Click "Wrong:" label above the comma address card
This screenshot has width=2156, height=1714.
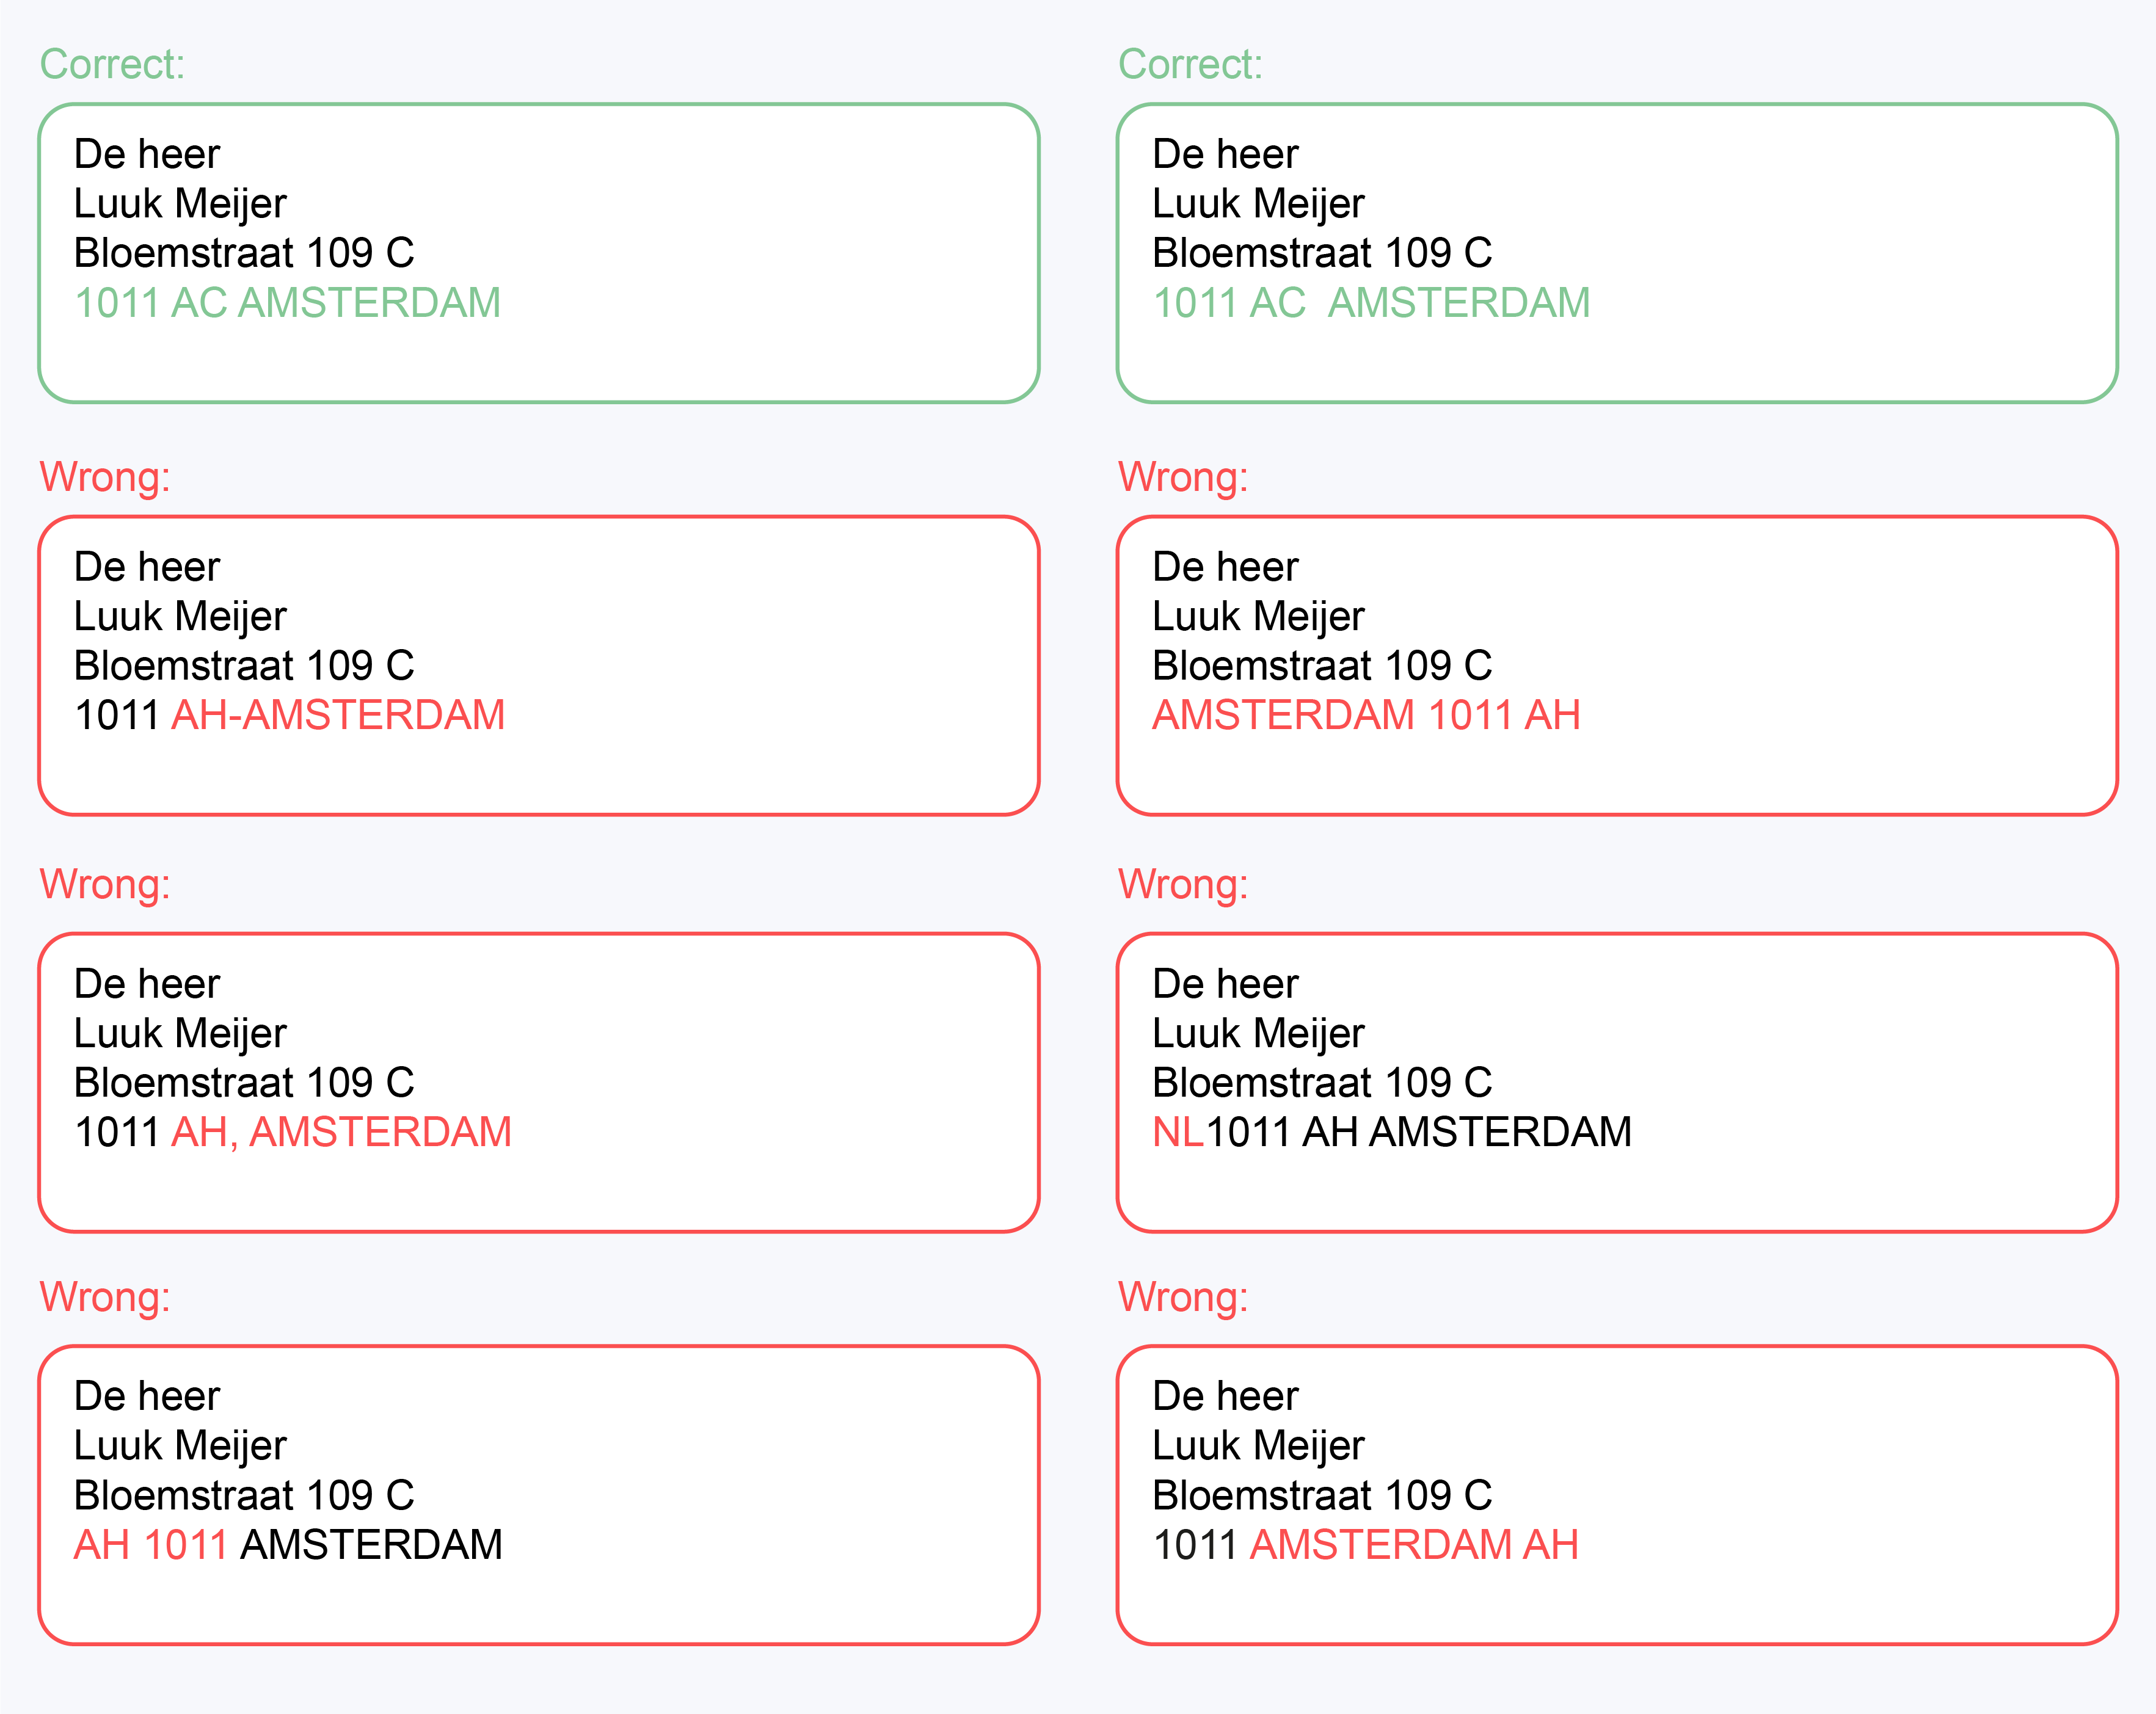click(105, 885)
